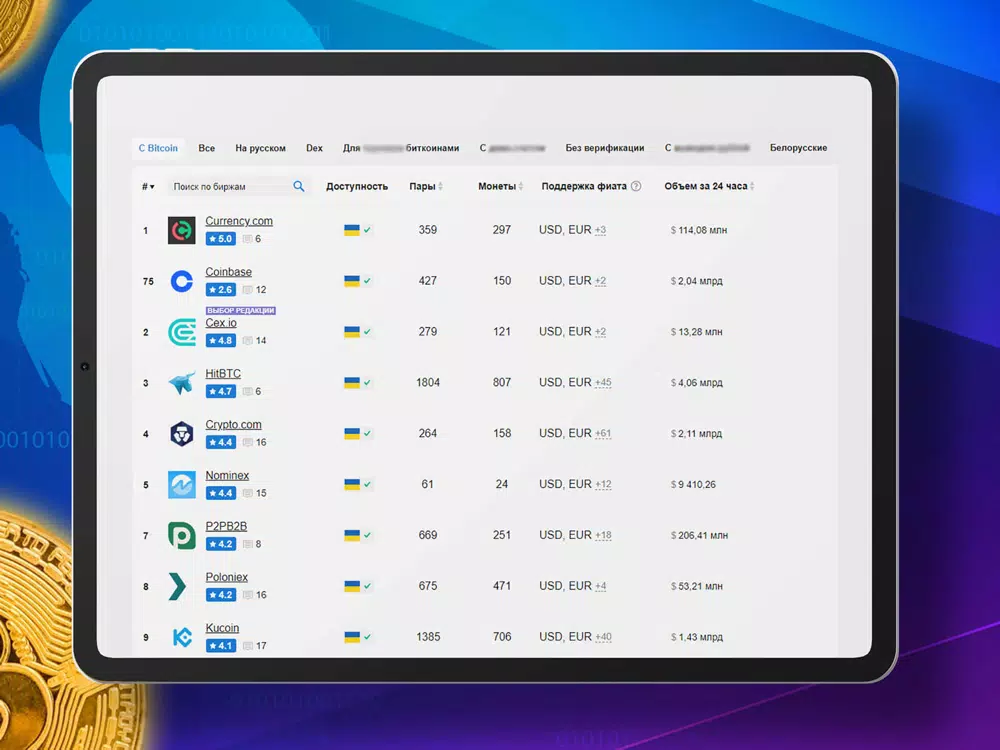The width and height of the screenshot is (1000, 750).
Task: Open the Nominex exchange link
Action: click(227, 476)
